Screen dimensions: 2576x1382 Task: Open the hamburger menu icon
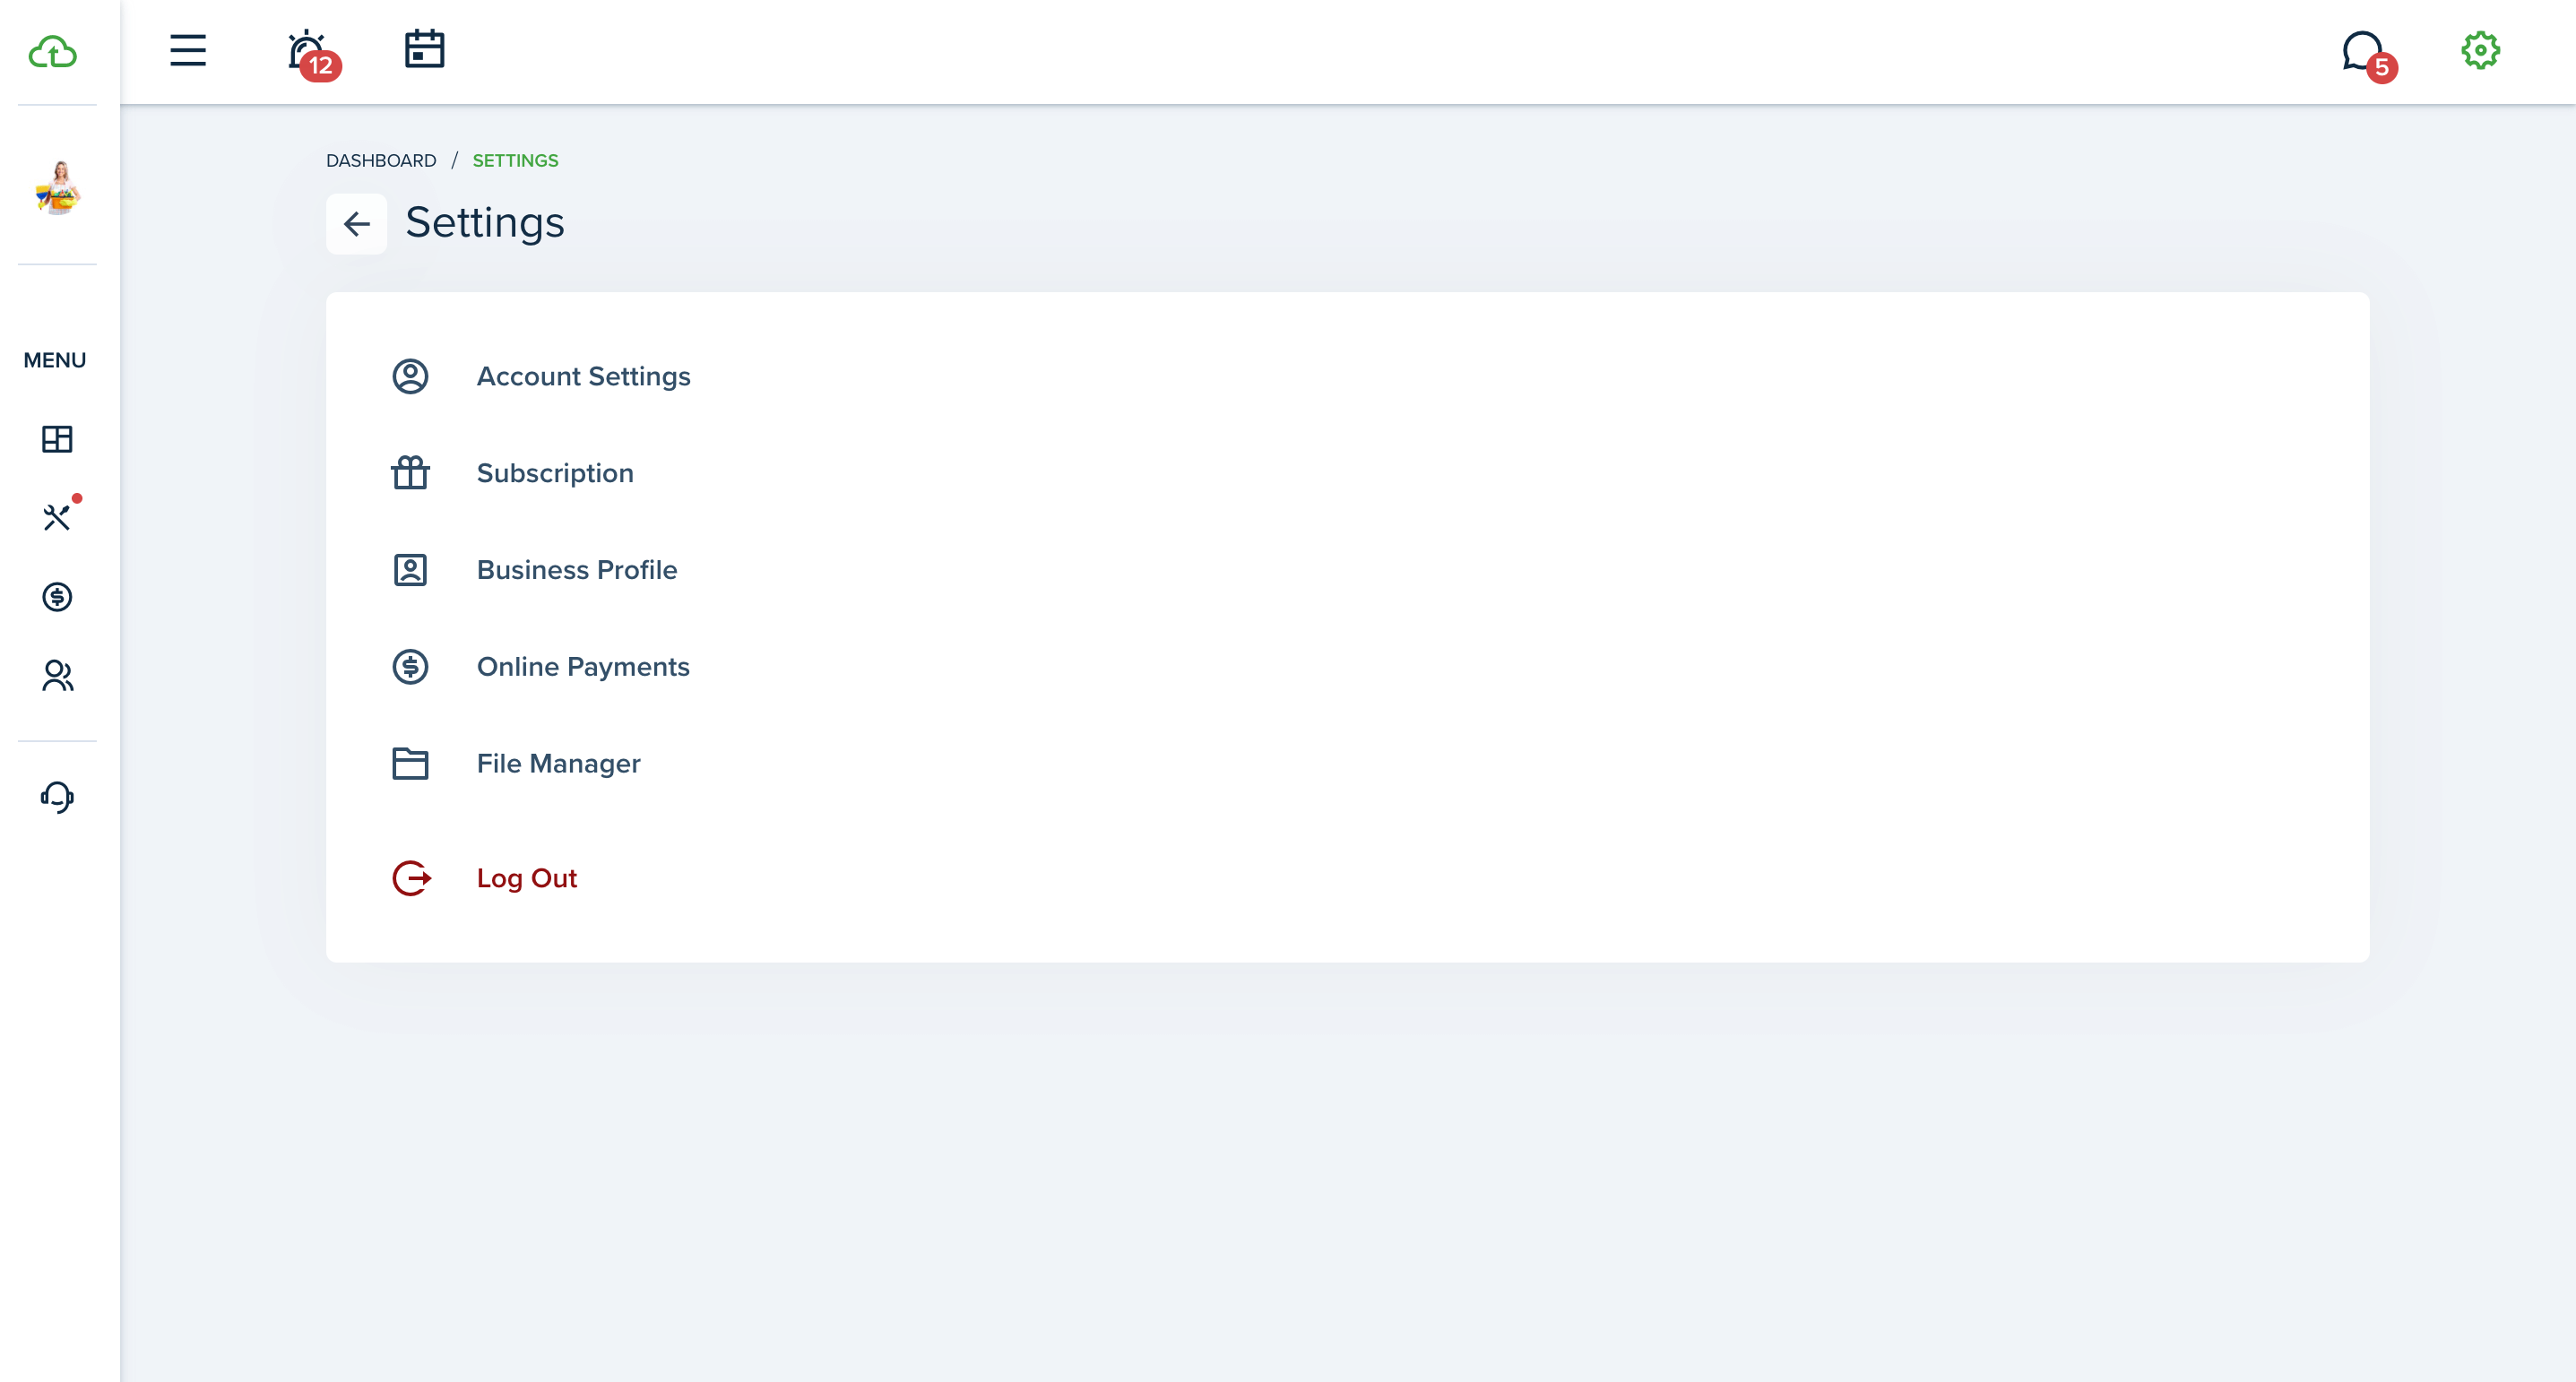(188, 50)
